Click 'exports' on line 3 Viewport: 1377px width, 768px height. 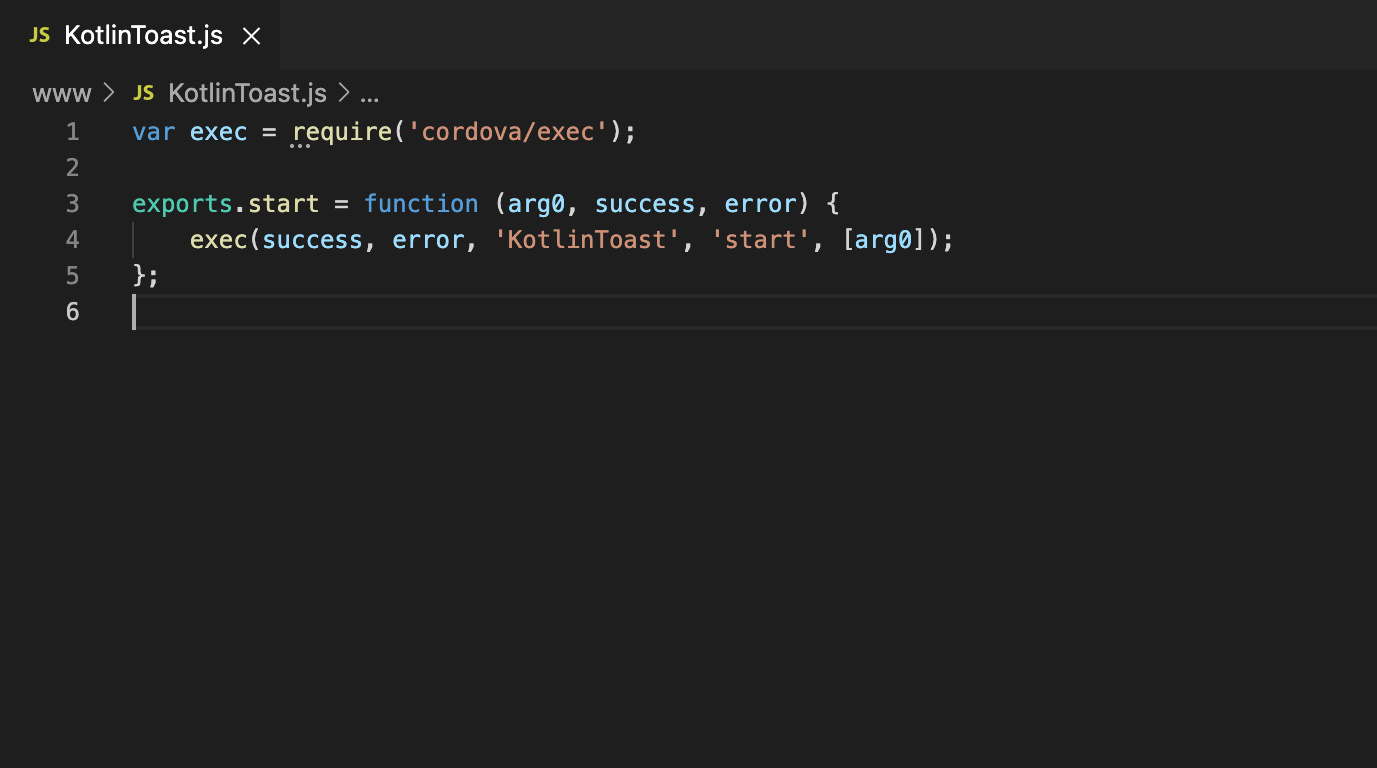pos(182,204)
